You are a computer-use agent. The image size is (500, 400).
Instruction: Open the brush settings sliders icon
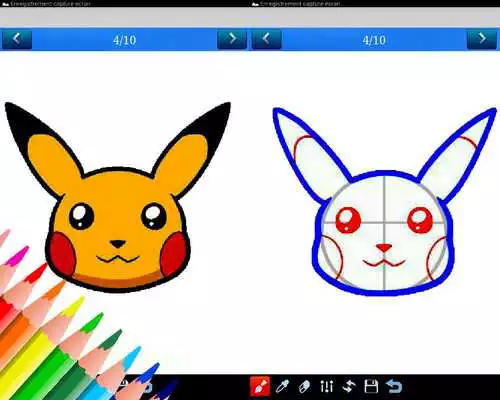pos(327,387)
